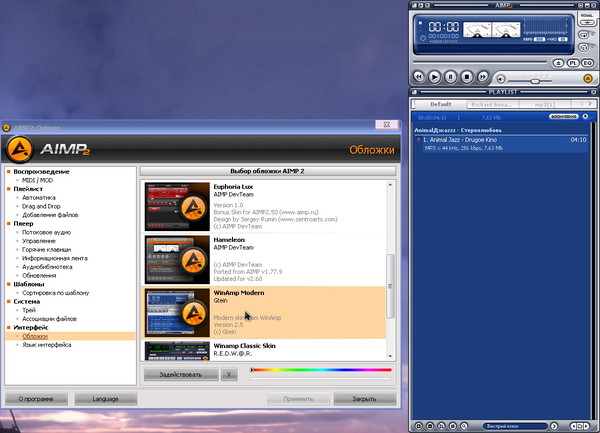The width and height of the screenshot is (600, 433).
Task: Click the track seek bar in the player
Action: tap(480, 62)
